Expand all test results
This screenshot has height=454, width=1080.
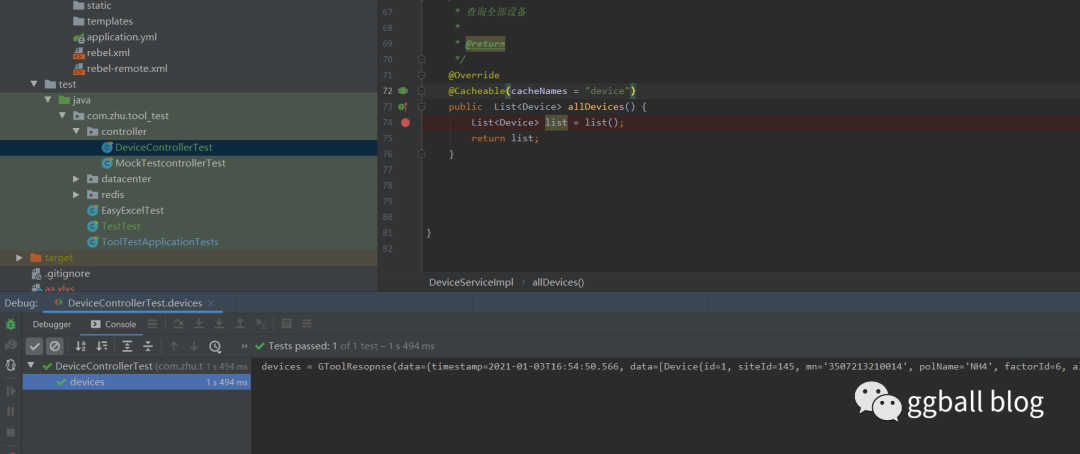[x=127, y=346]
